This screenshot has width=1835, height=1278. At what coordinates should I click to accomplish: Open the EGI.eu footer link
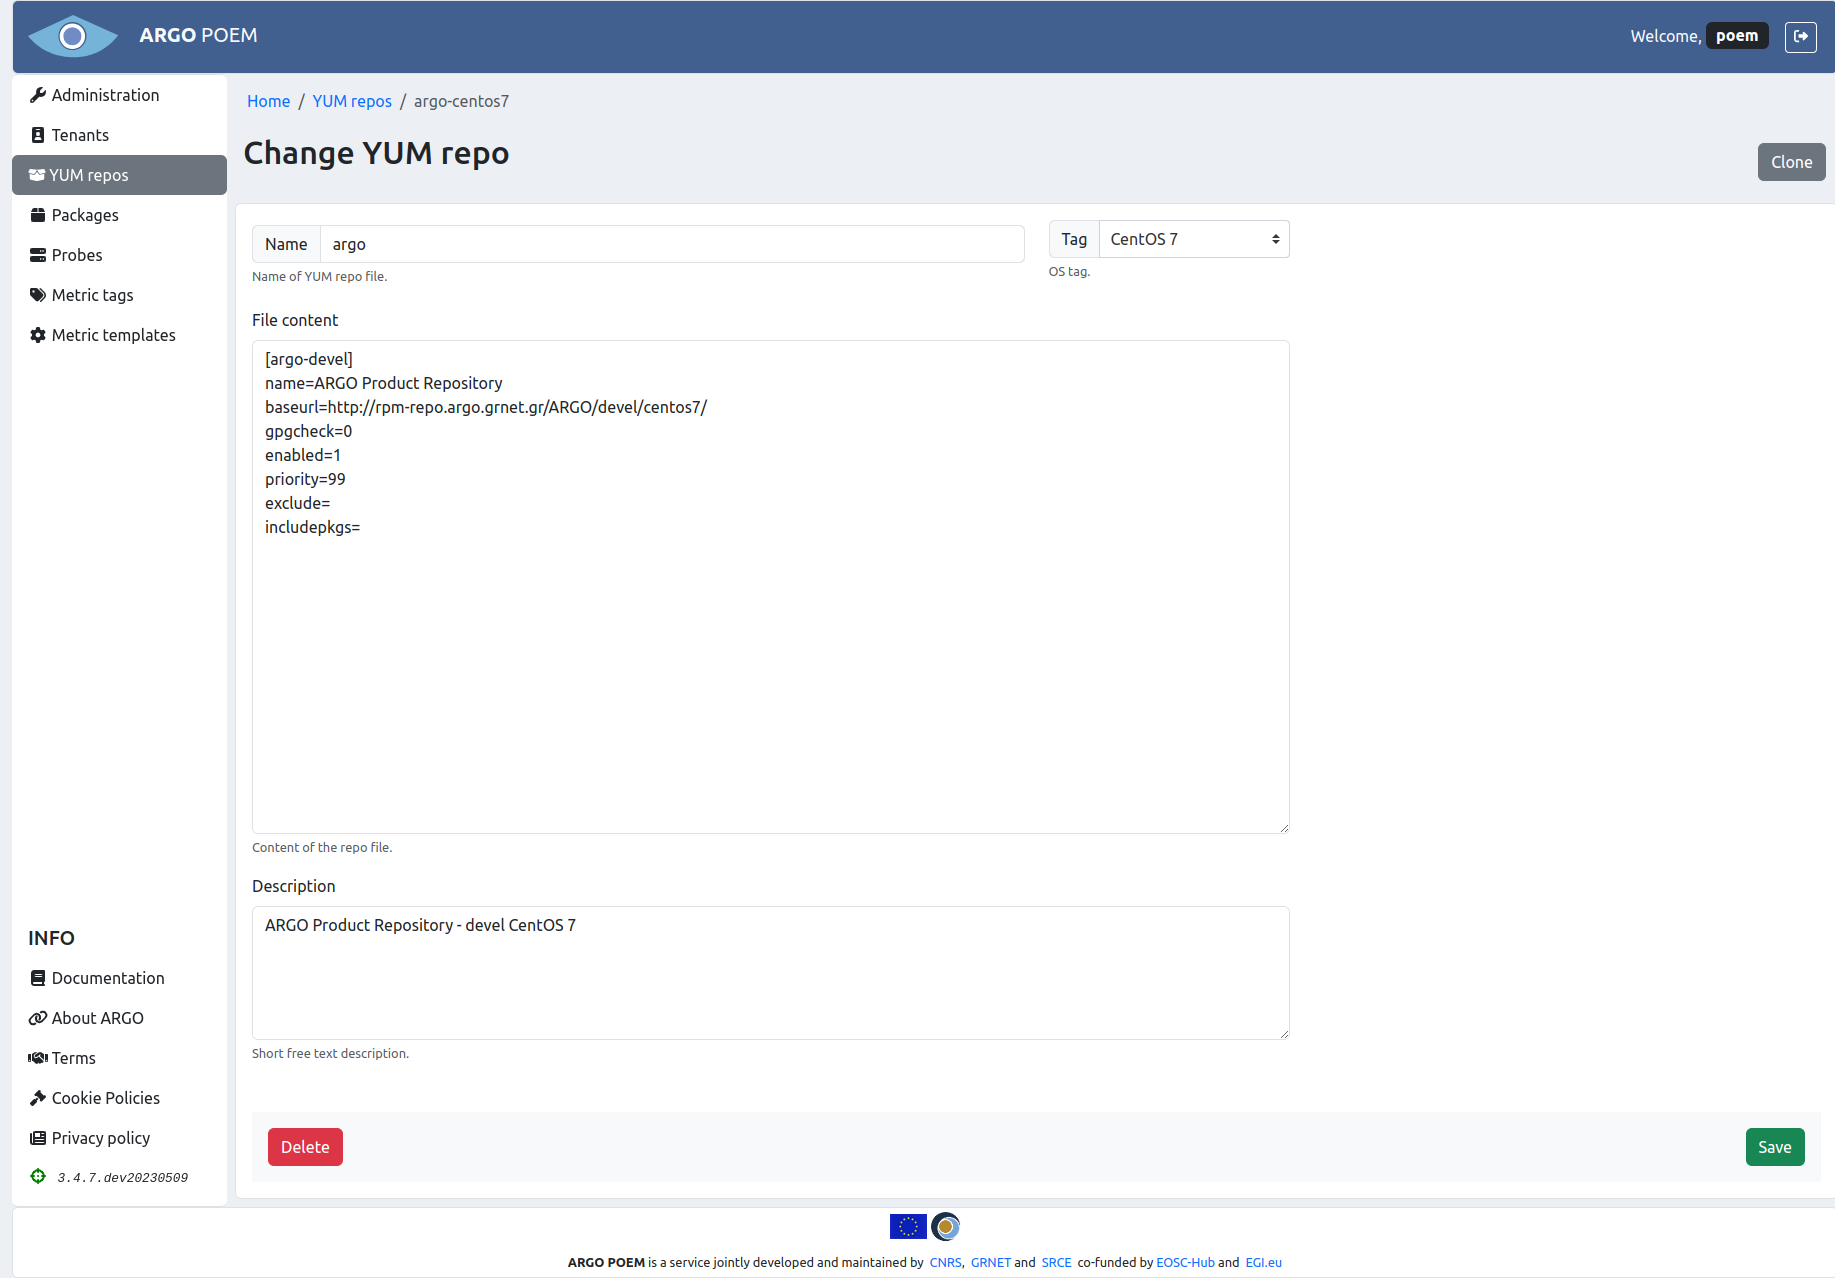1263,1262
